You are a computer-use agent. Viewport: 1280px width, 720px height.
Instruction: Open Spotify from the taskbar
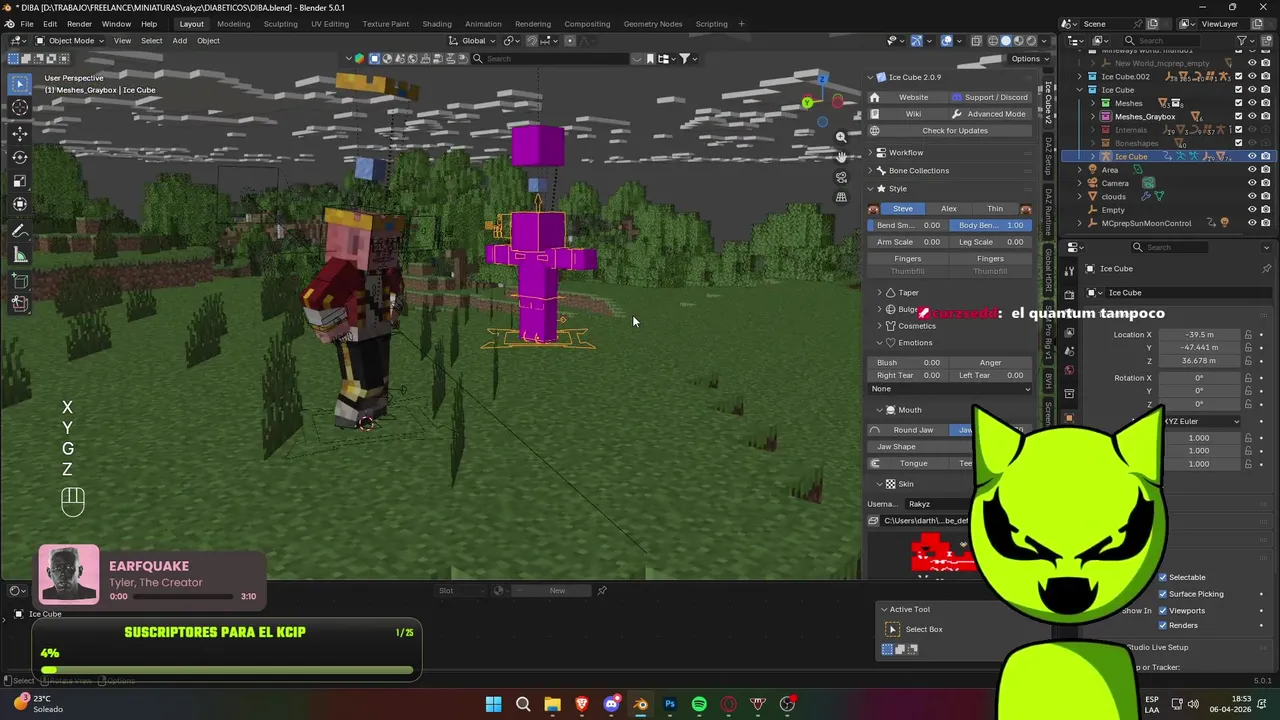(x=699, y=704)
